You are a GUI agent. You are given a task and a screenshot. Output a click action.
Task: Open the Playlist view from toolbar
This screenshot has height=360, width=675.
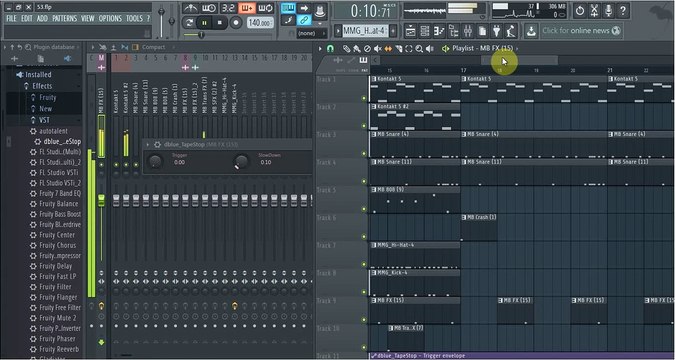(411, 31)
